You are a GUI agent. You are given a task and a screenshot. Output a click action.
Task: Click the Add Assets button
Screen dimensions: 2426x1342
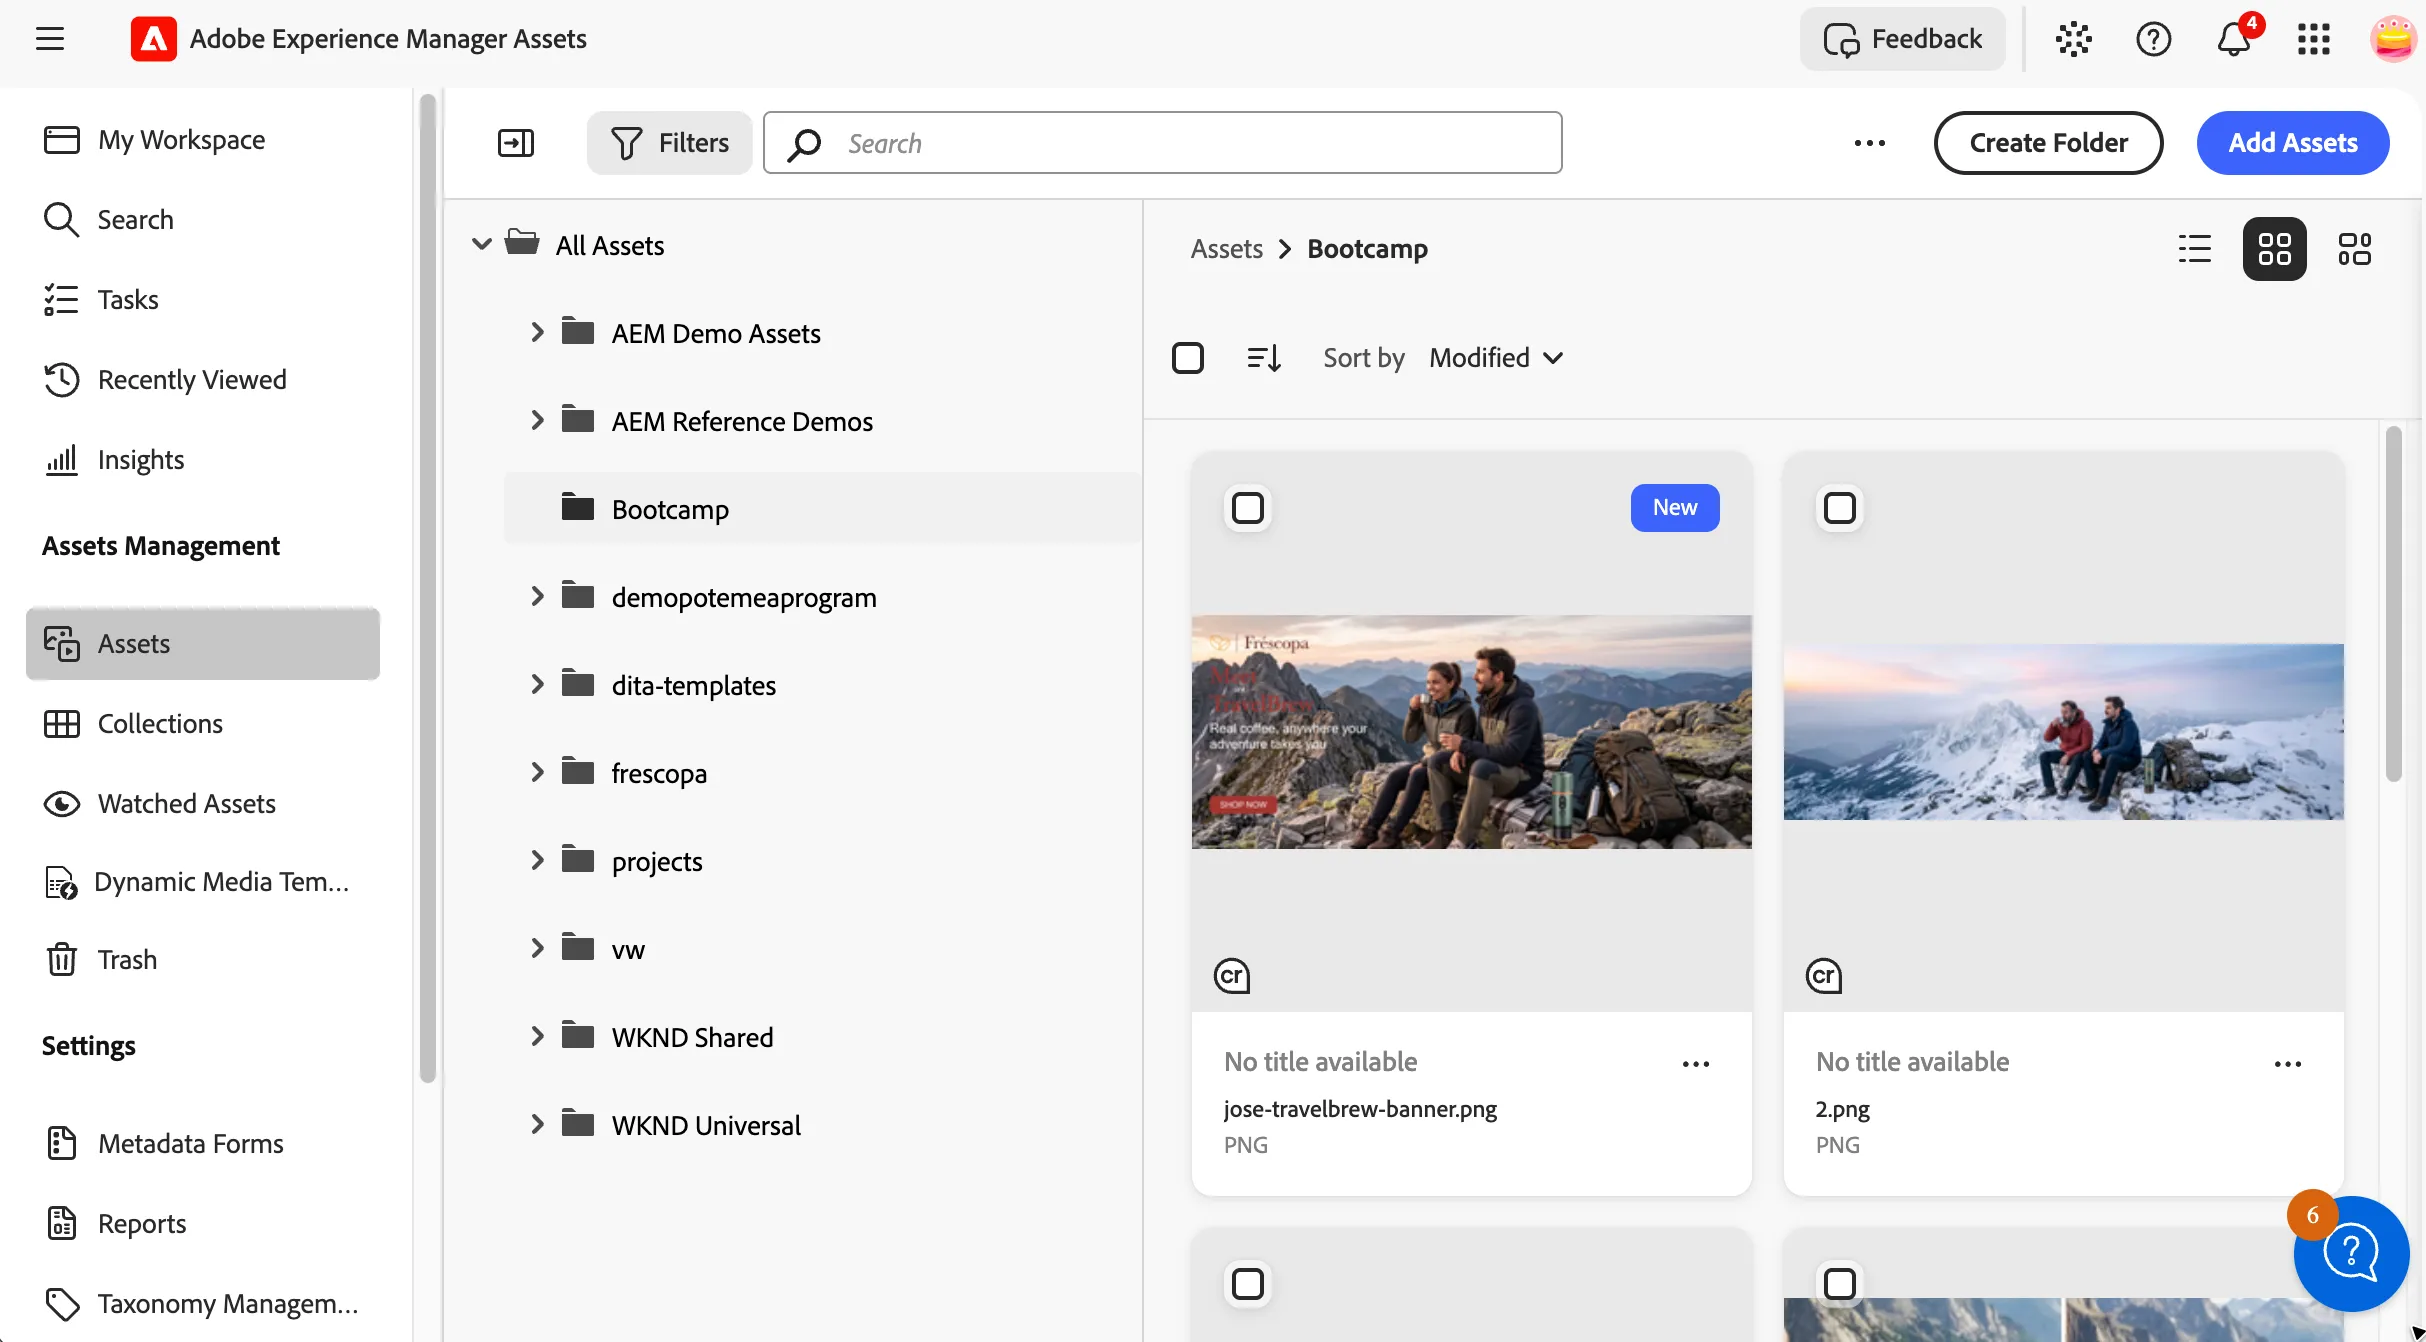[x=2293, y=143]
